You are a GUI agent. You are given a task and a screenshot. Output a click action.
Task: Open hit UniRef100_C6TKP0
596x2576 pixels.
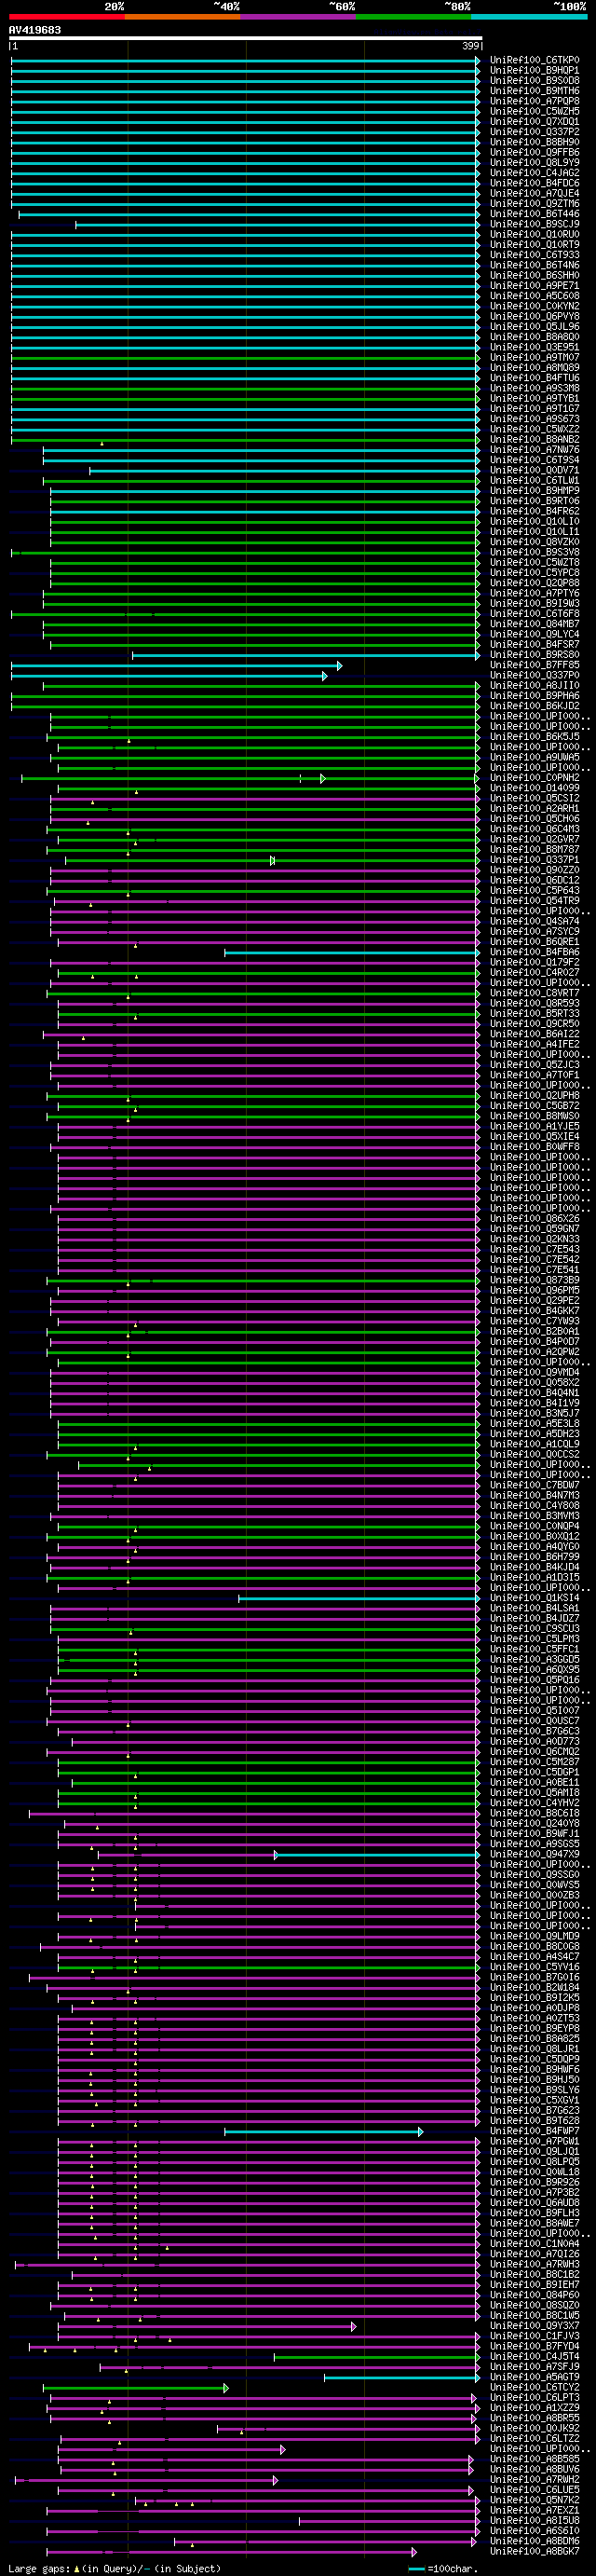coord(534,60)
